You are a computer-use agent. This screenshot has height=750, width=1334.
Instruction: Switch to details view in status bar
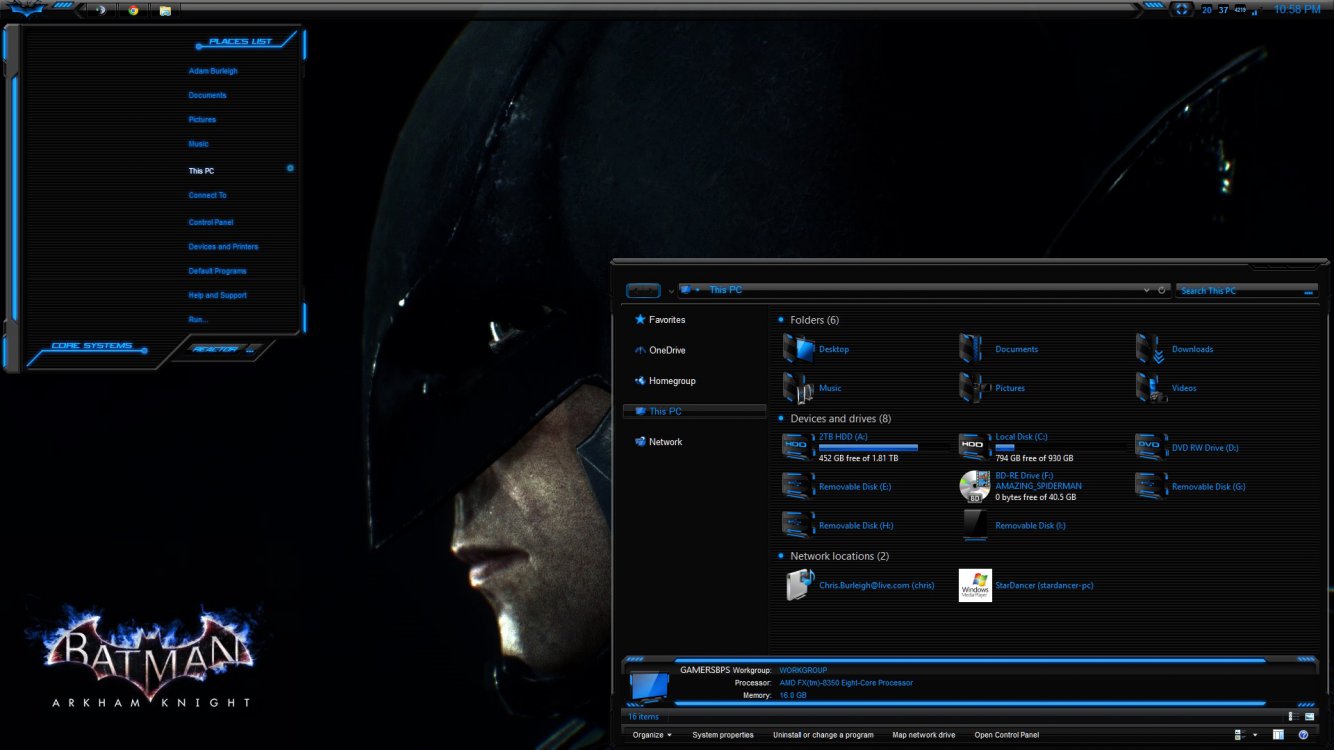[1294, 716]
